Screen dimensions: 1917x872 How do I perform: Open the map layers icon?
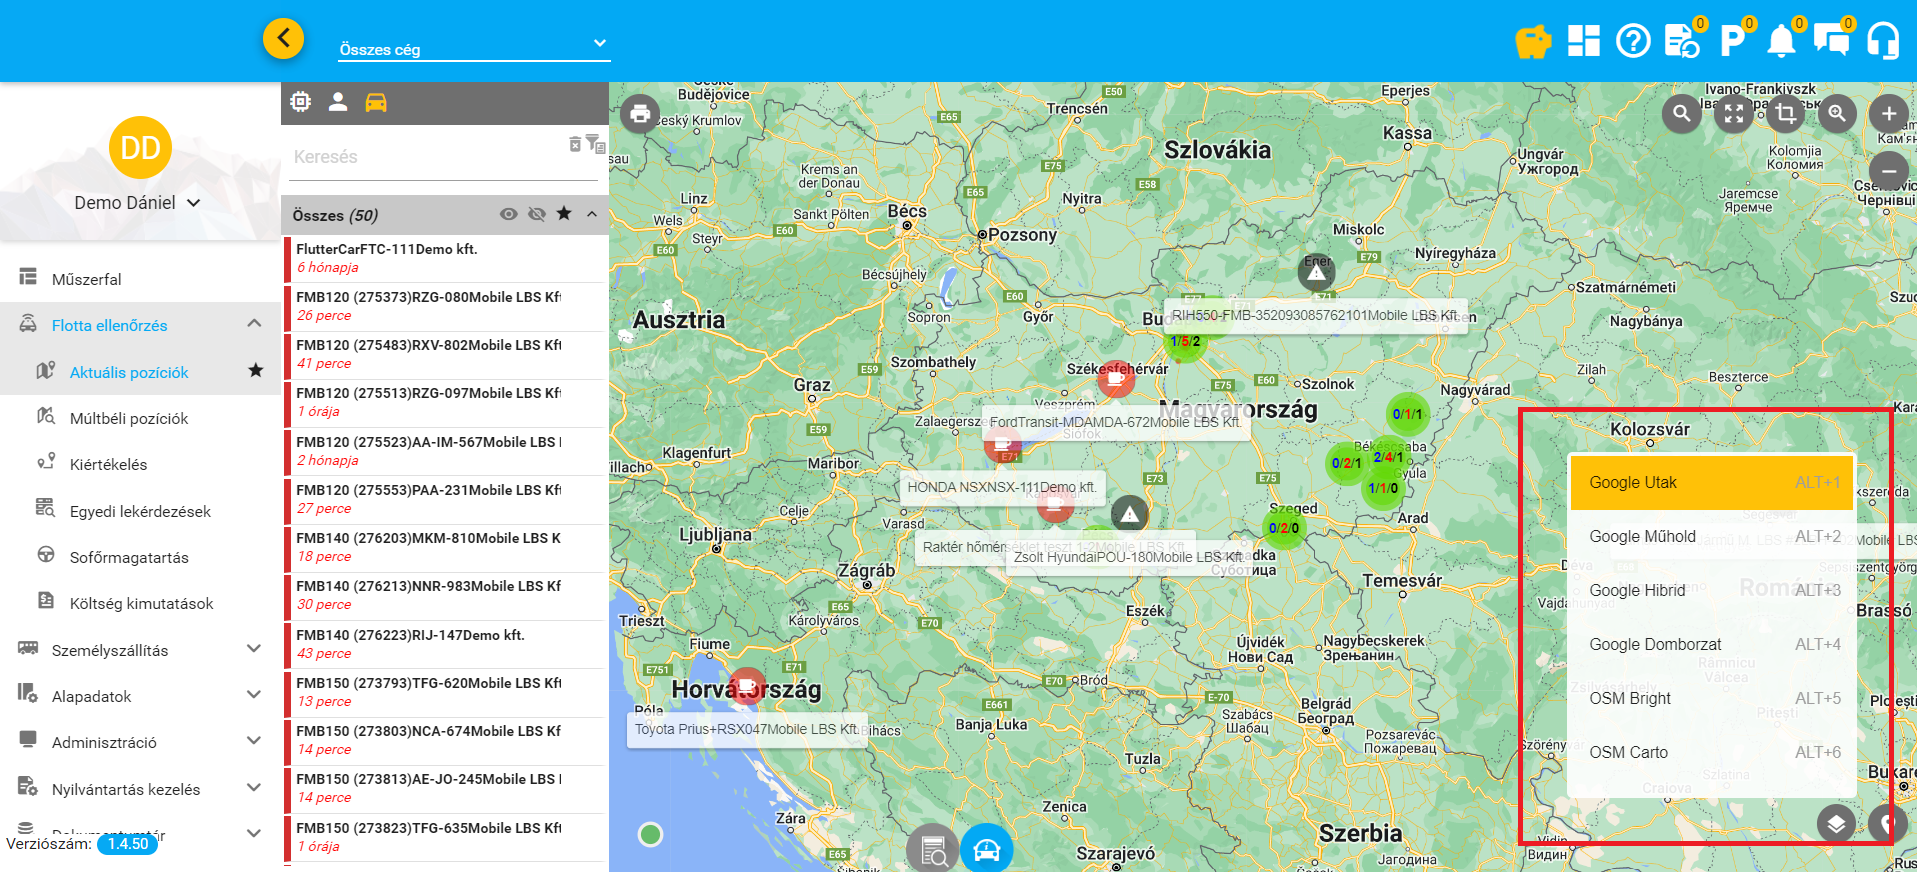click(x=1836, y=824)
